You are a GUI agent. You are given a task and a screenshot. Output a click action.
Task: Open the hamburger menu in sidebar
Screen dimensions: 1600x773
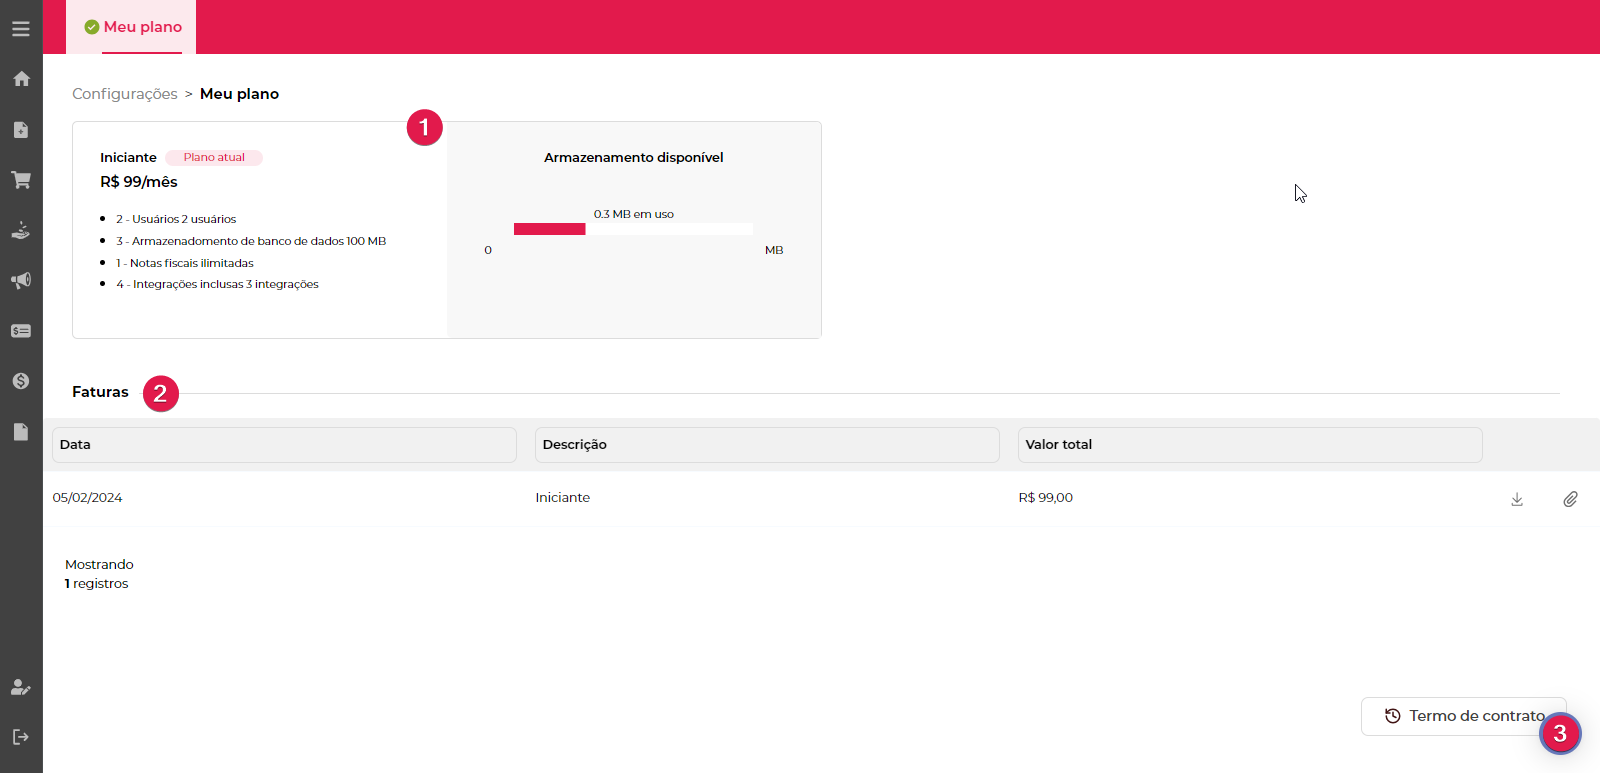point(21,29)
